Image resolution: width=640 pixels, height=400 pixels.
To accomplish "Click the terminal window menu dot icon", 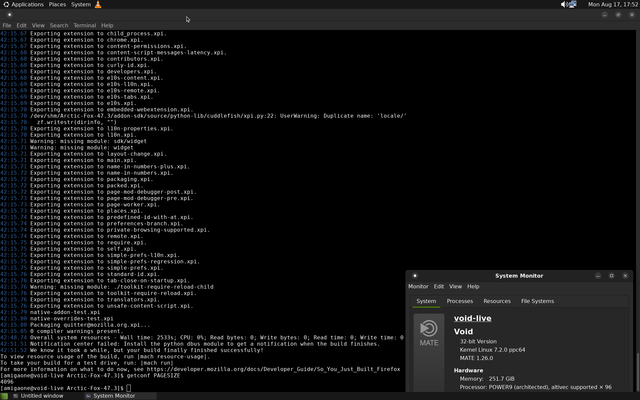I will tap(9, 15).
